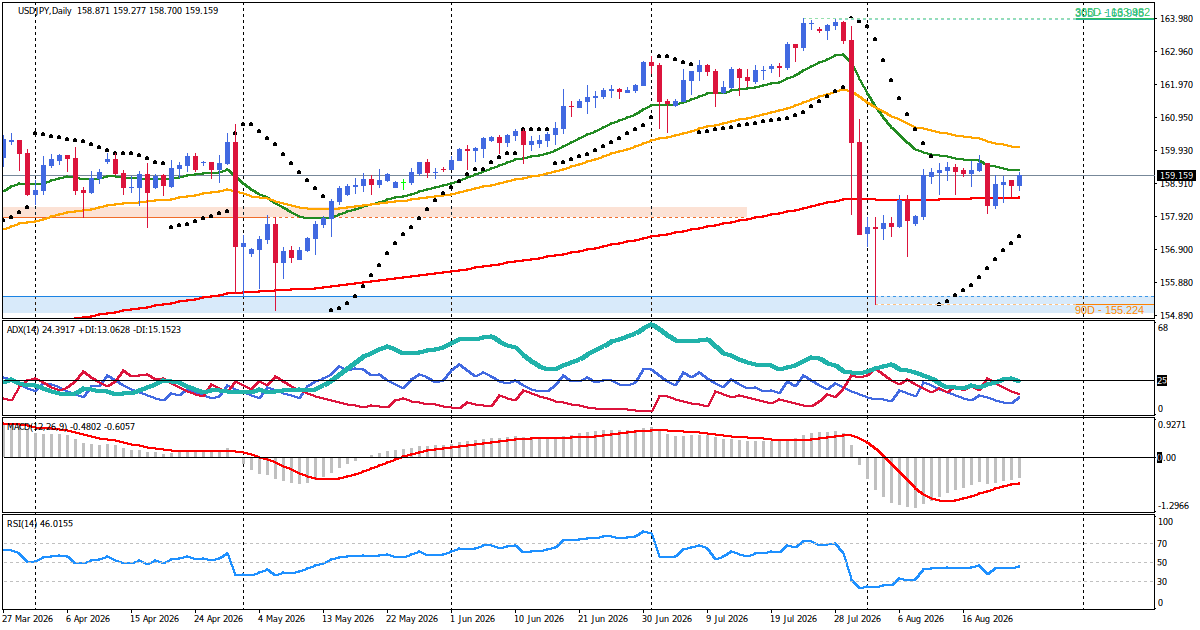Click the 22 May 2026 date label
1200x630 pixels.
click(410, 619)
